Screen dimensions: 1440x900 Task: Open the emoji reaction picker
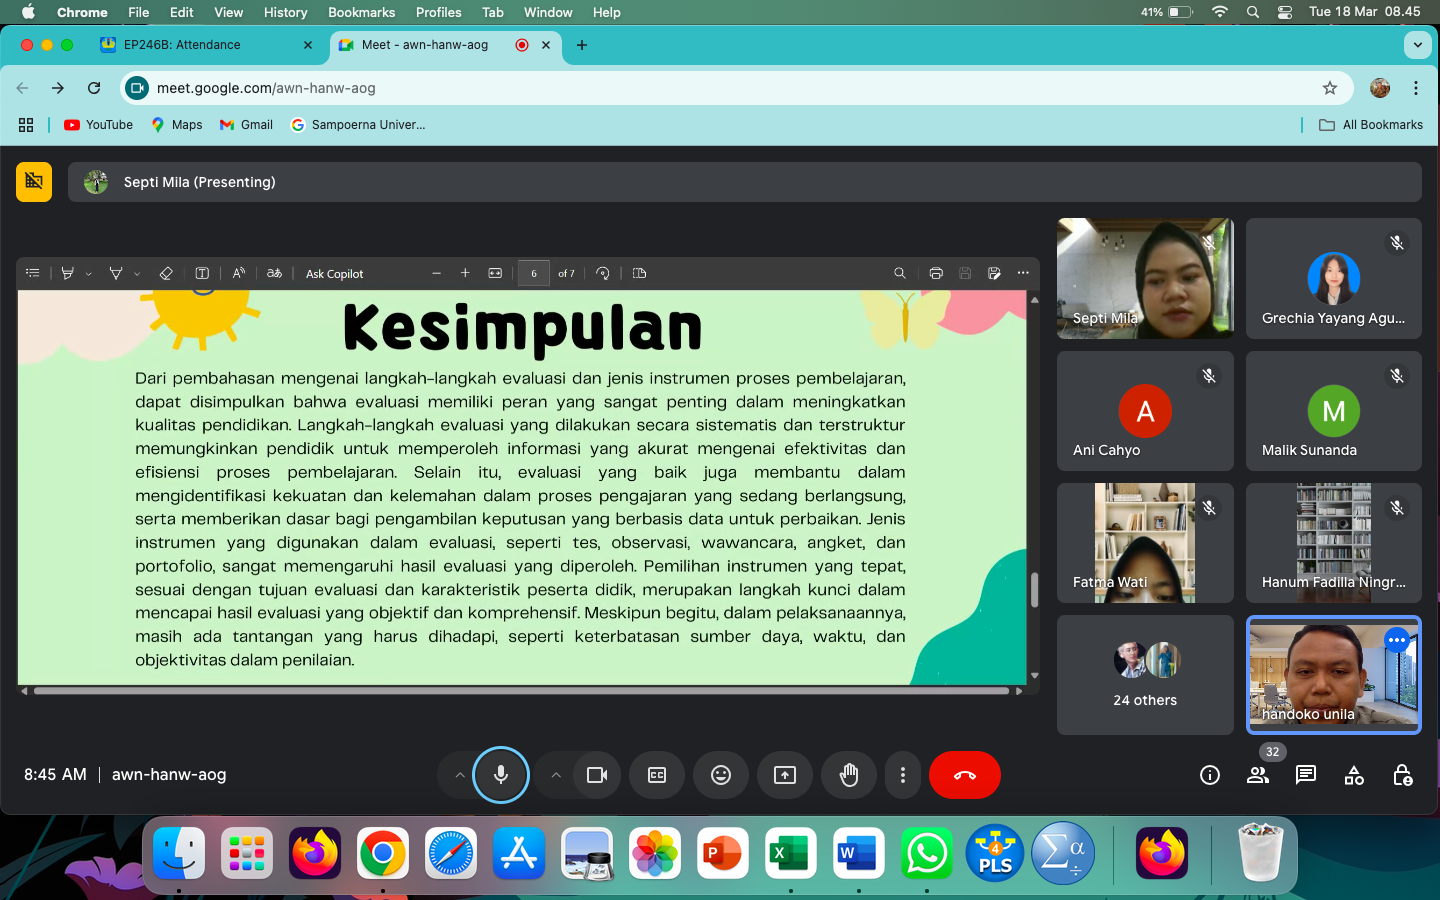pyautogui.click(x=721, y=775)
